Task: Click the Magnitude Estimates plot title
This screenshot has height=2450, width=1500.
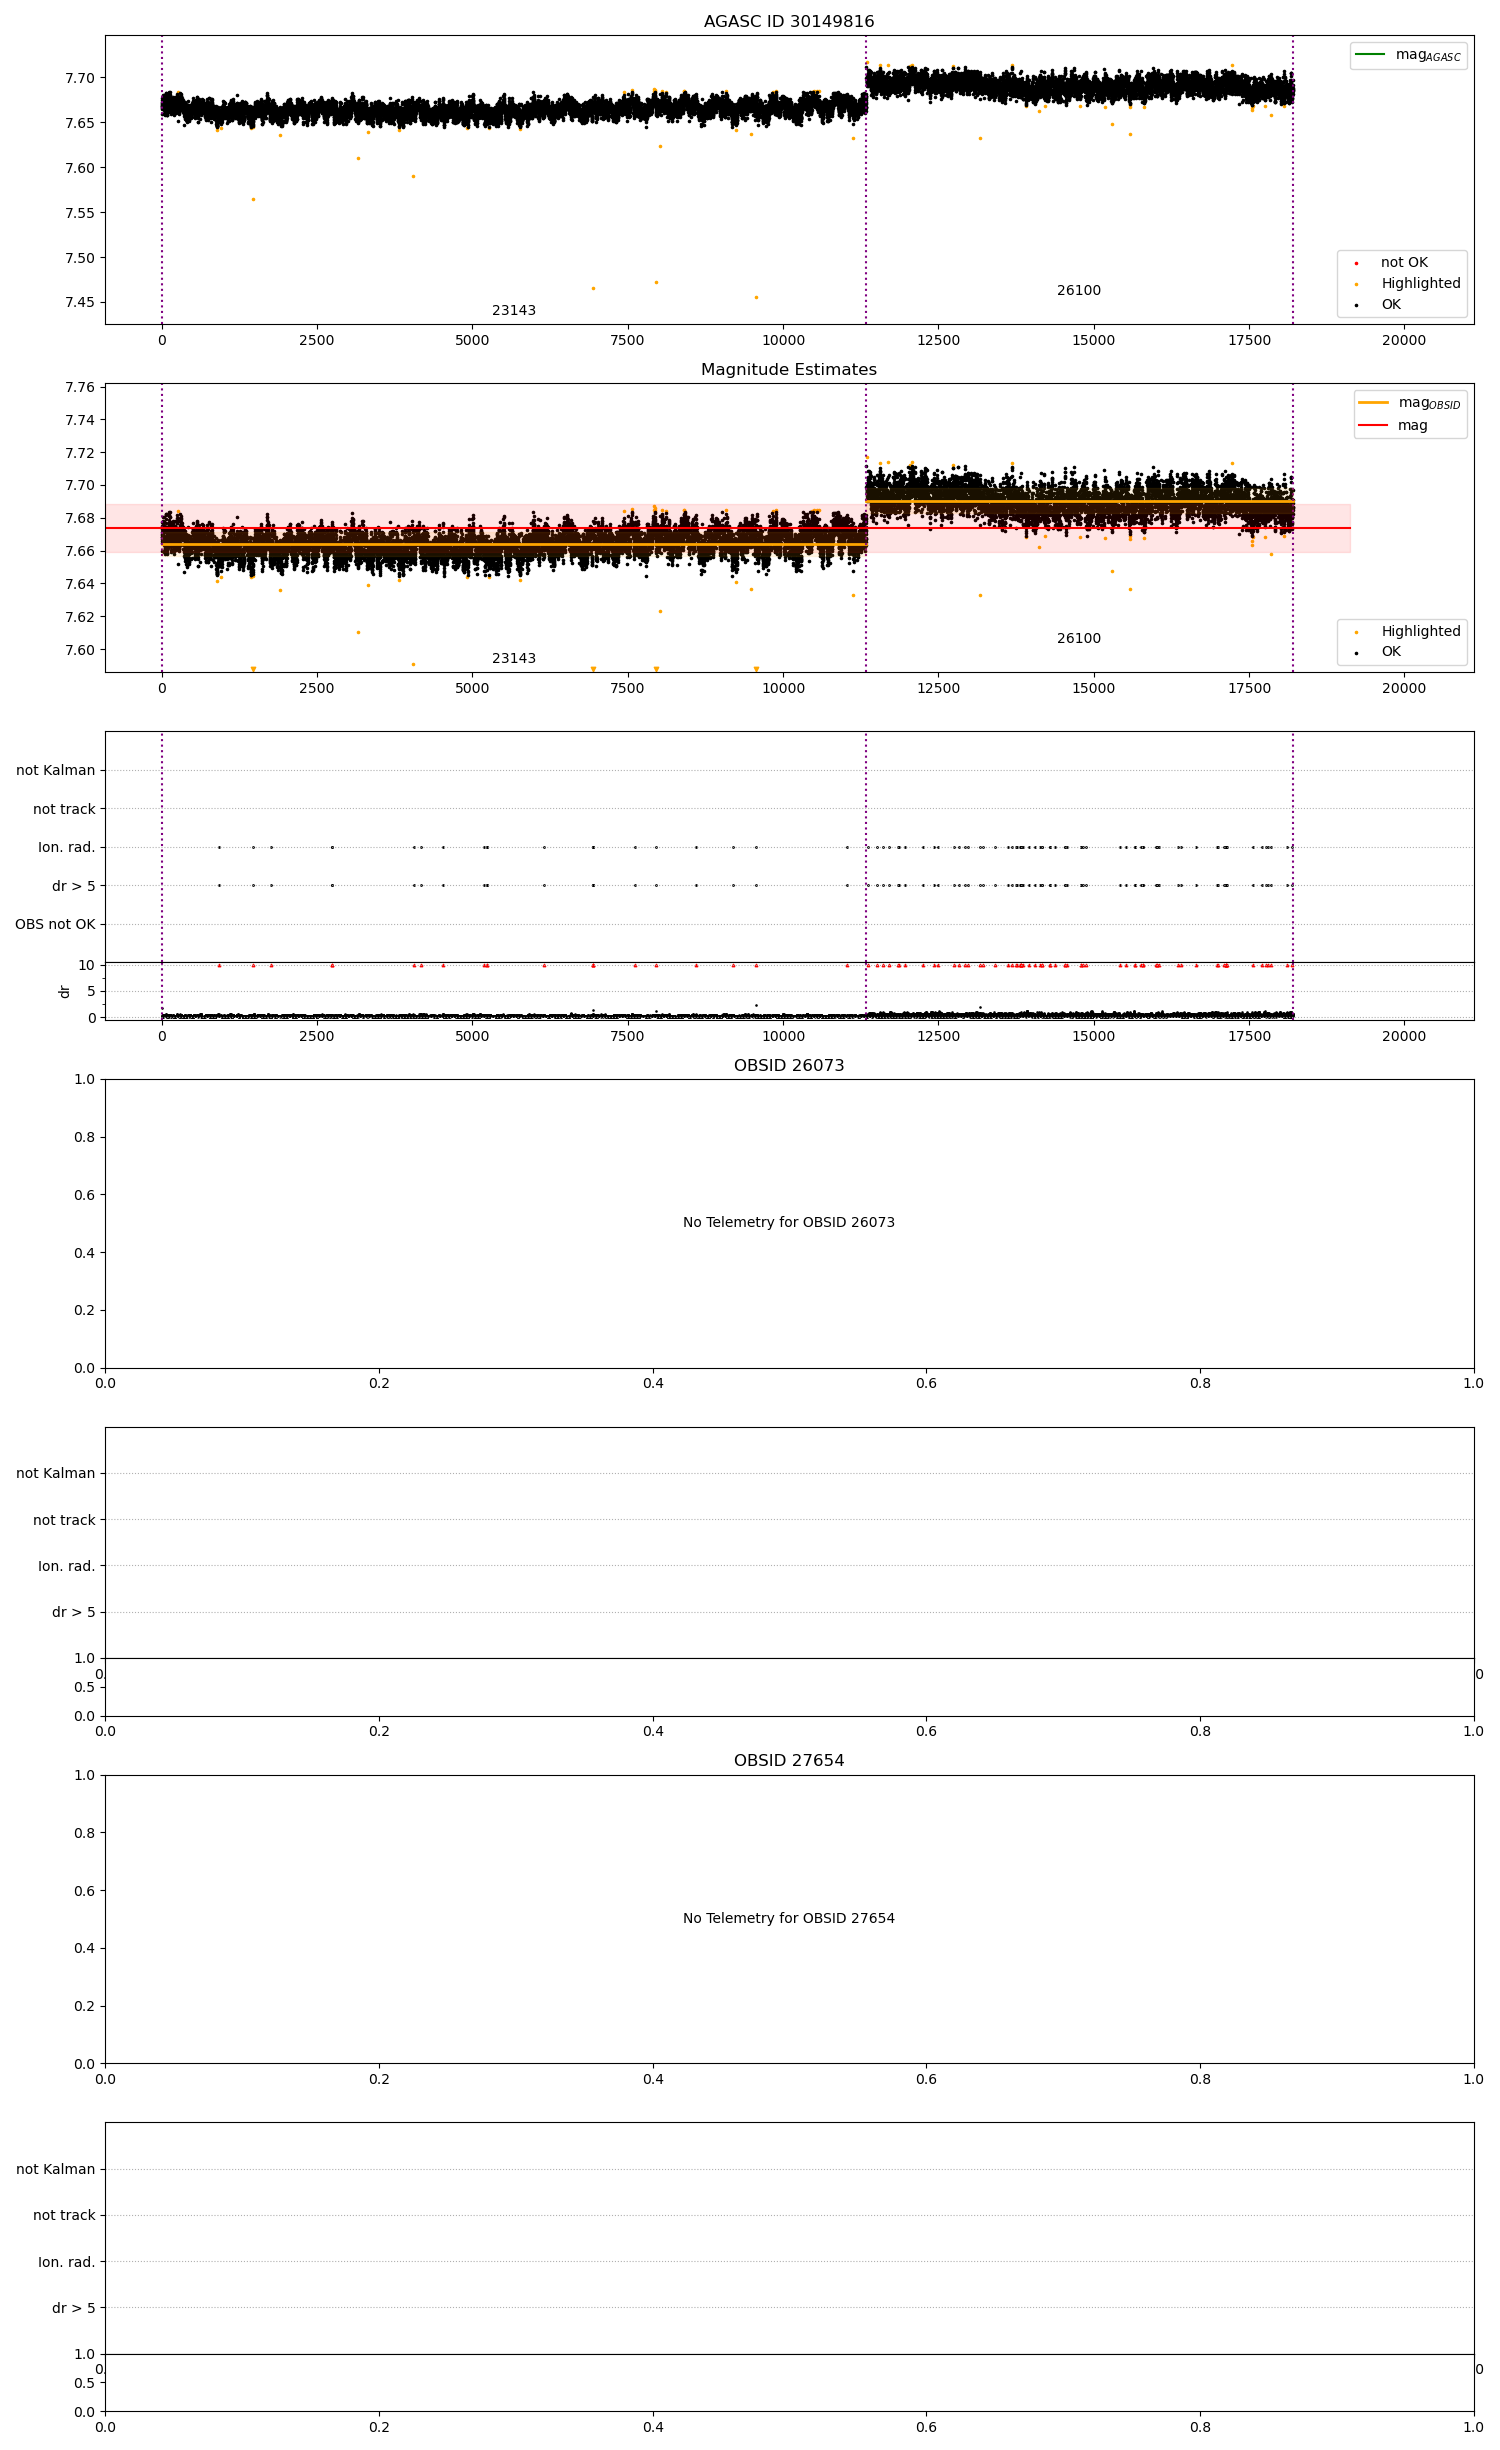Action: [788, 369]
